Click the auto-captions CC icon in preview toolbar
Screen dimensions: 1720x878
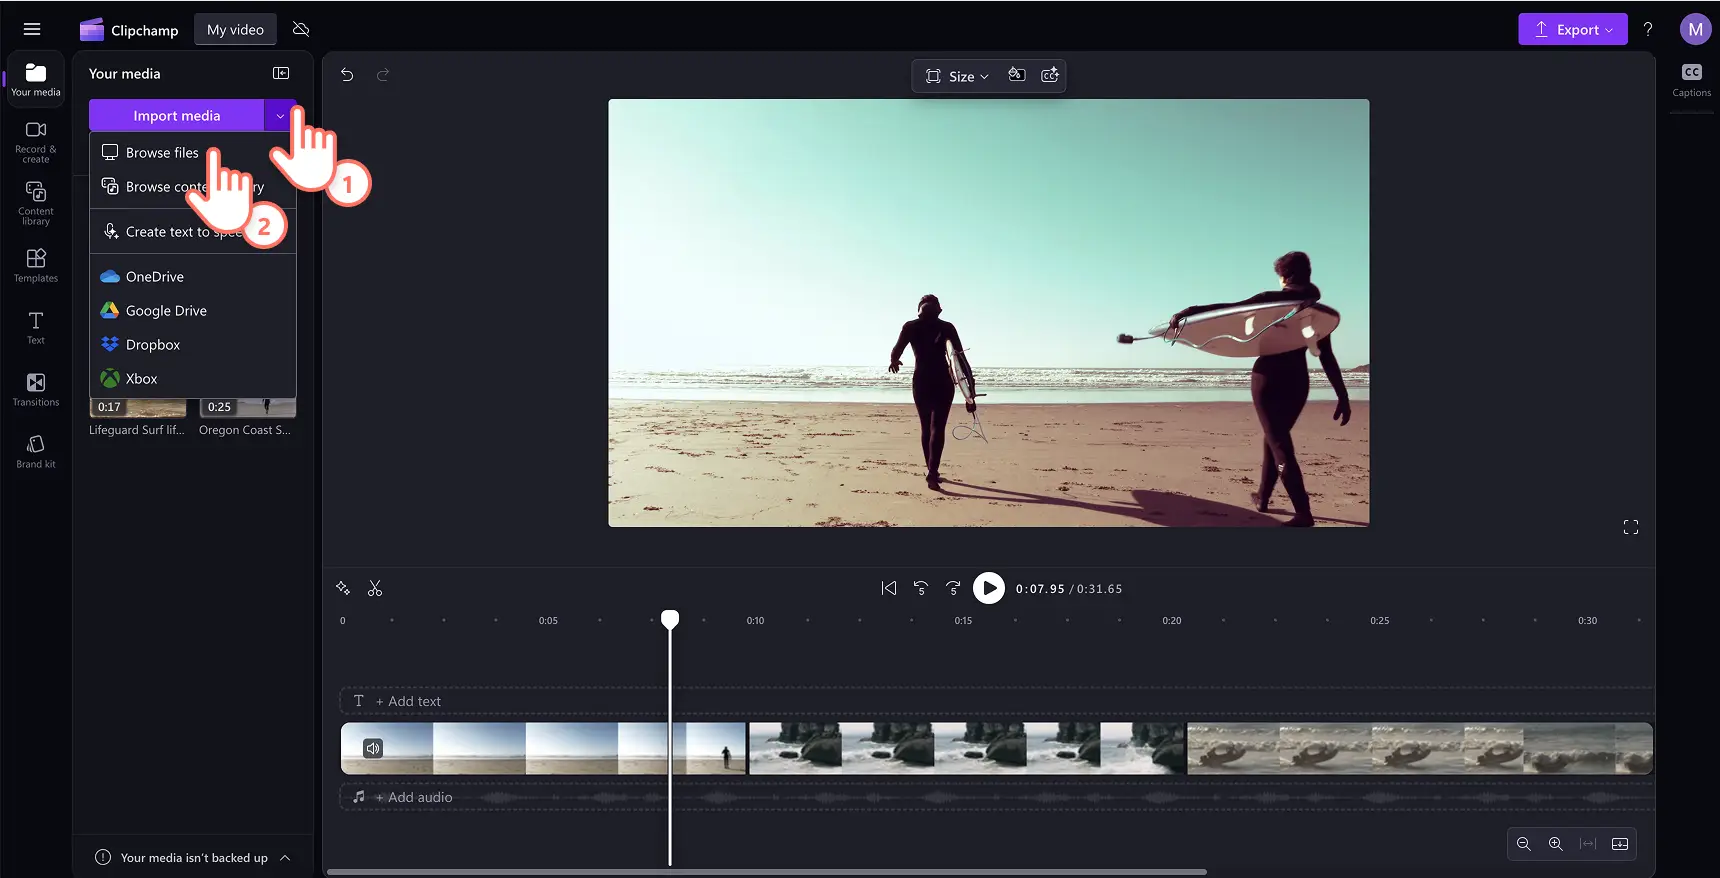1050,75
